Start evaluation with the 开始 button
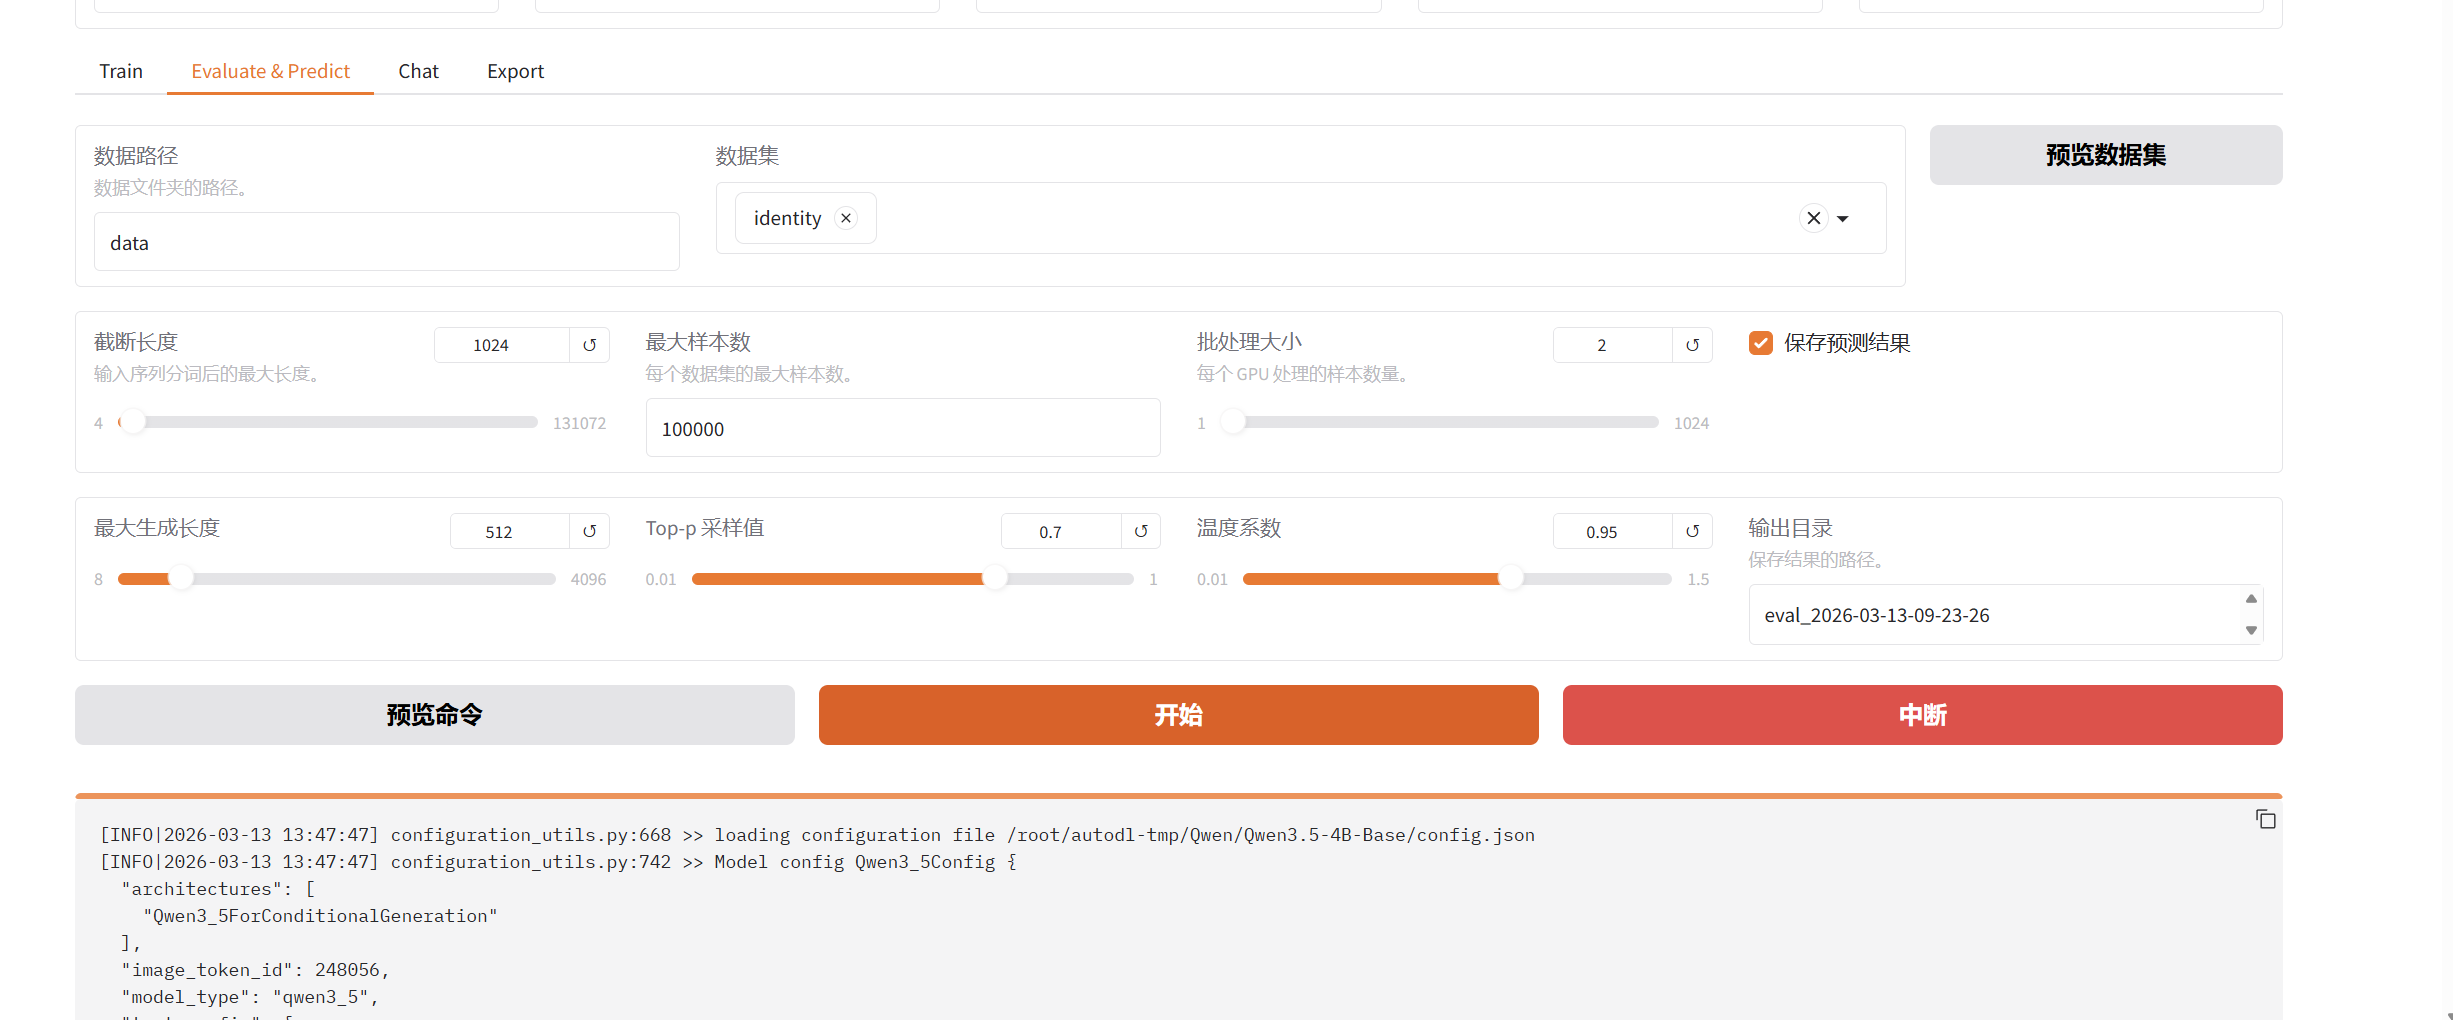Viewport: 2453px width, 1020px height. coord(1178,715)
